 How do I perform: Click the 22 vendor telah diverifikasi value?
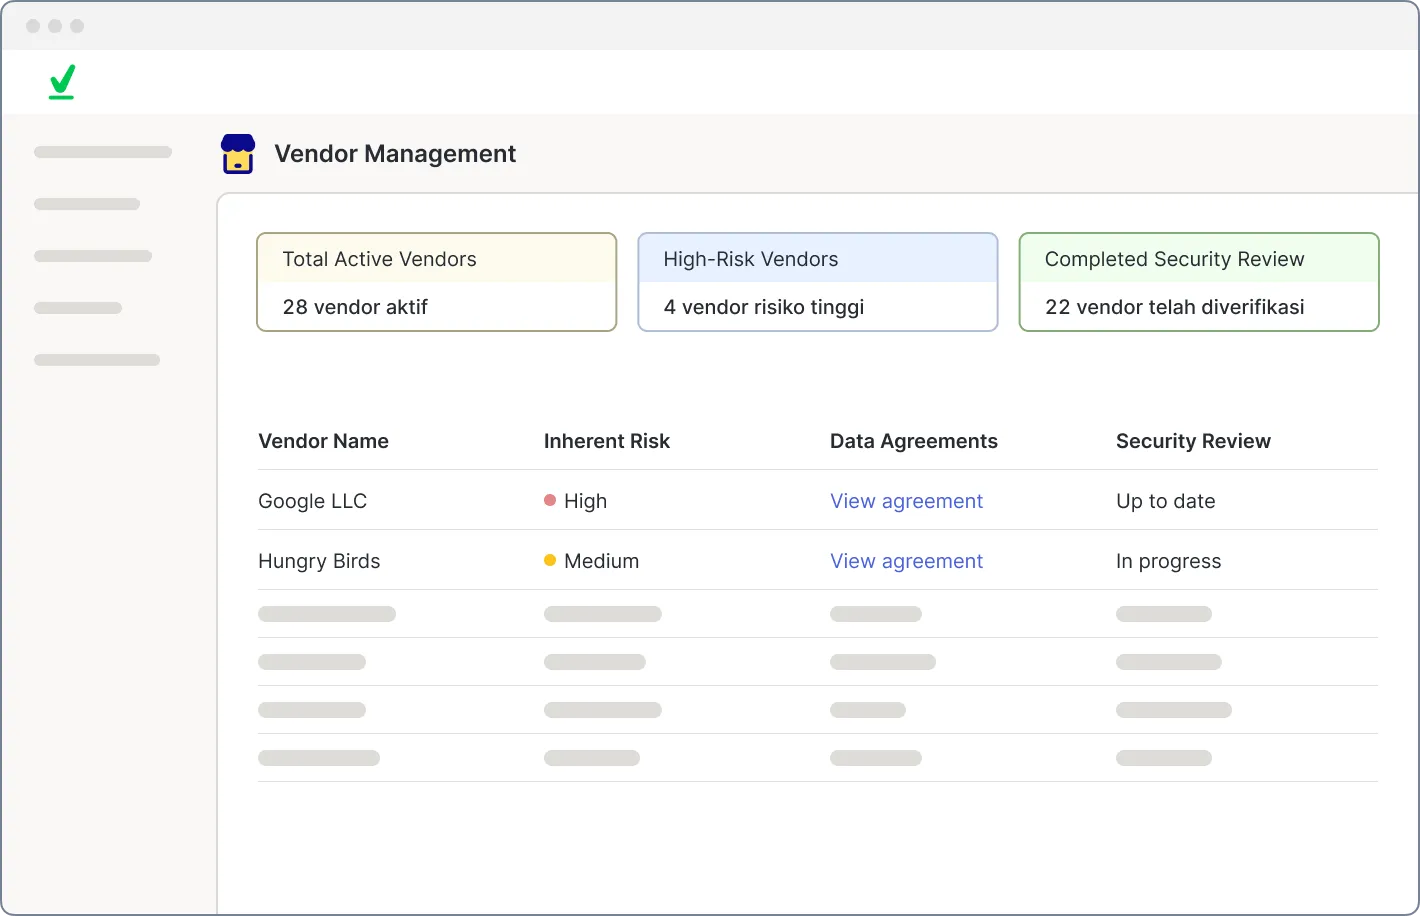(x=1174, y=307)
